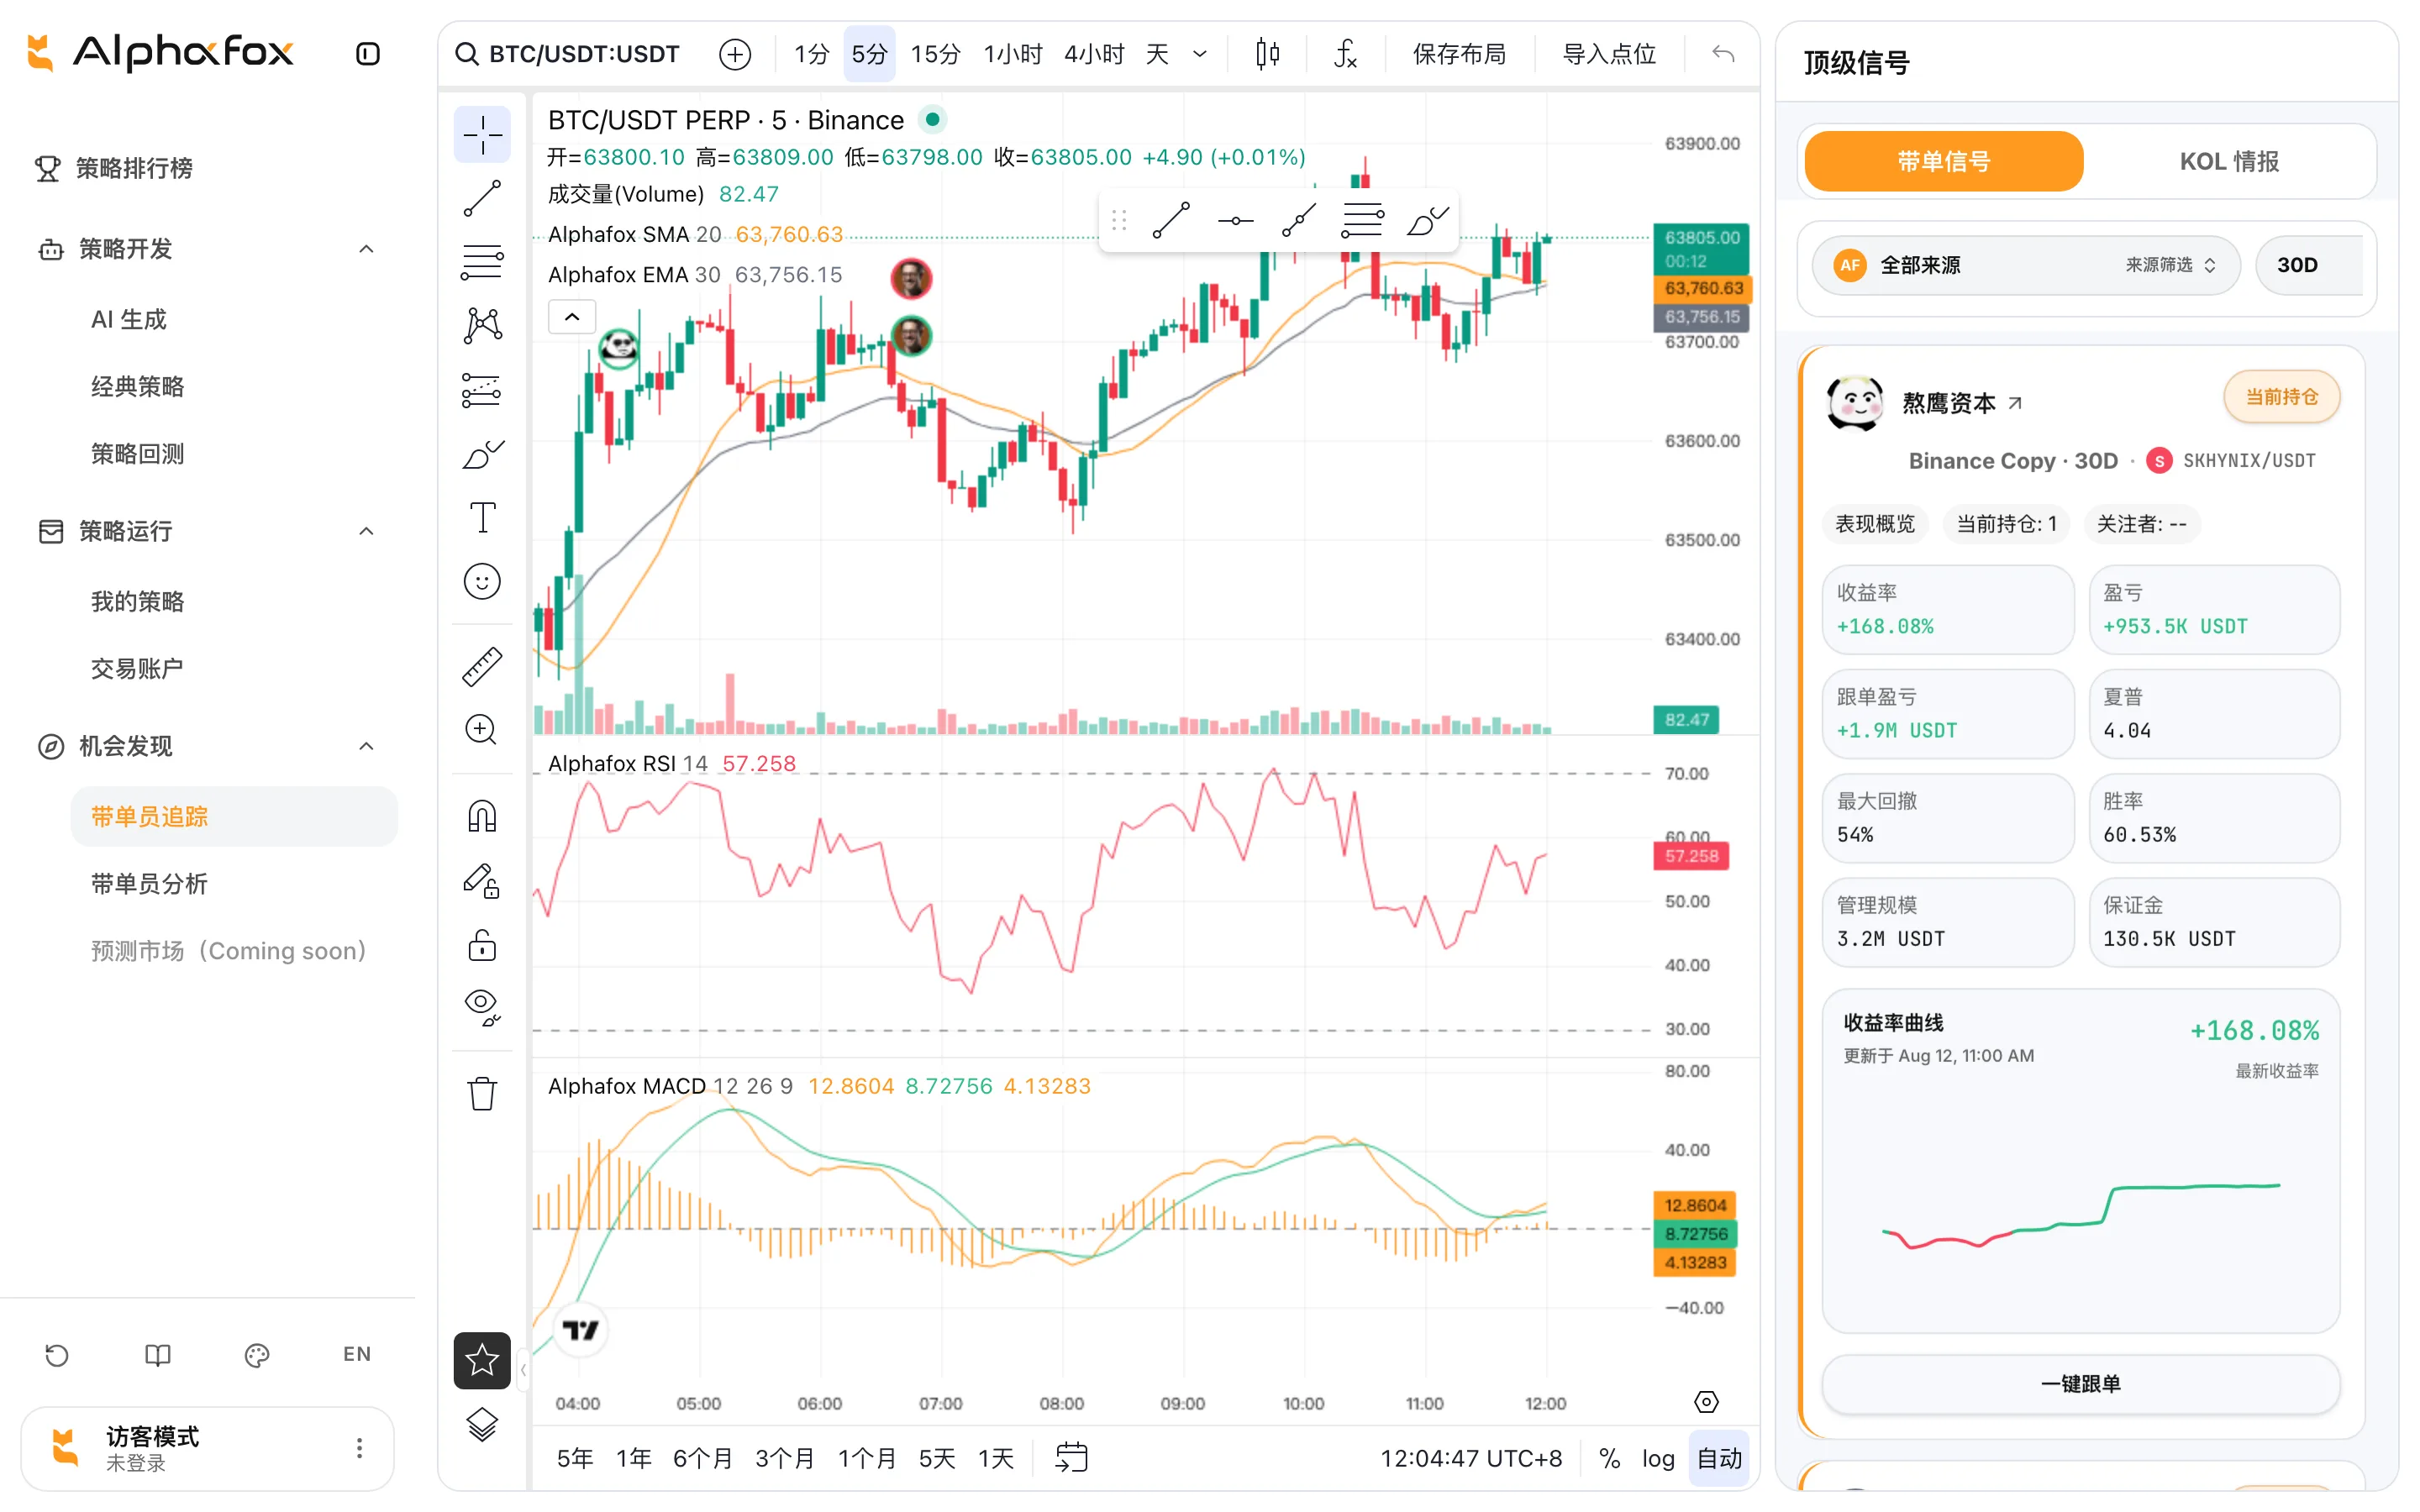Select the pattern drawing tool
The width and height of the screenshot is (2420, 1512).
[x=482, y=325]
